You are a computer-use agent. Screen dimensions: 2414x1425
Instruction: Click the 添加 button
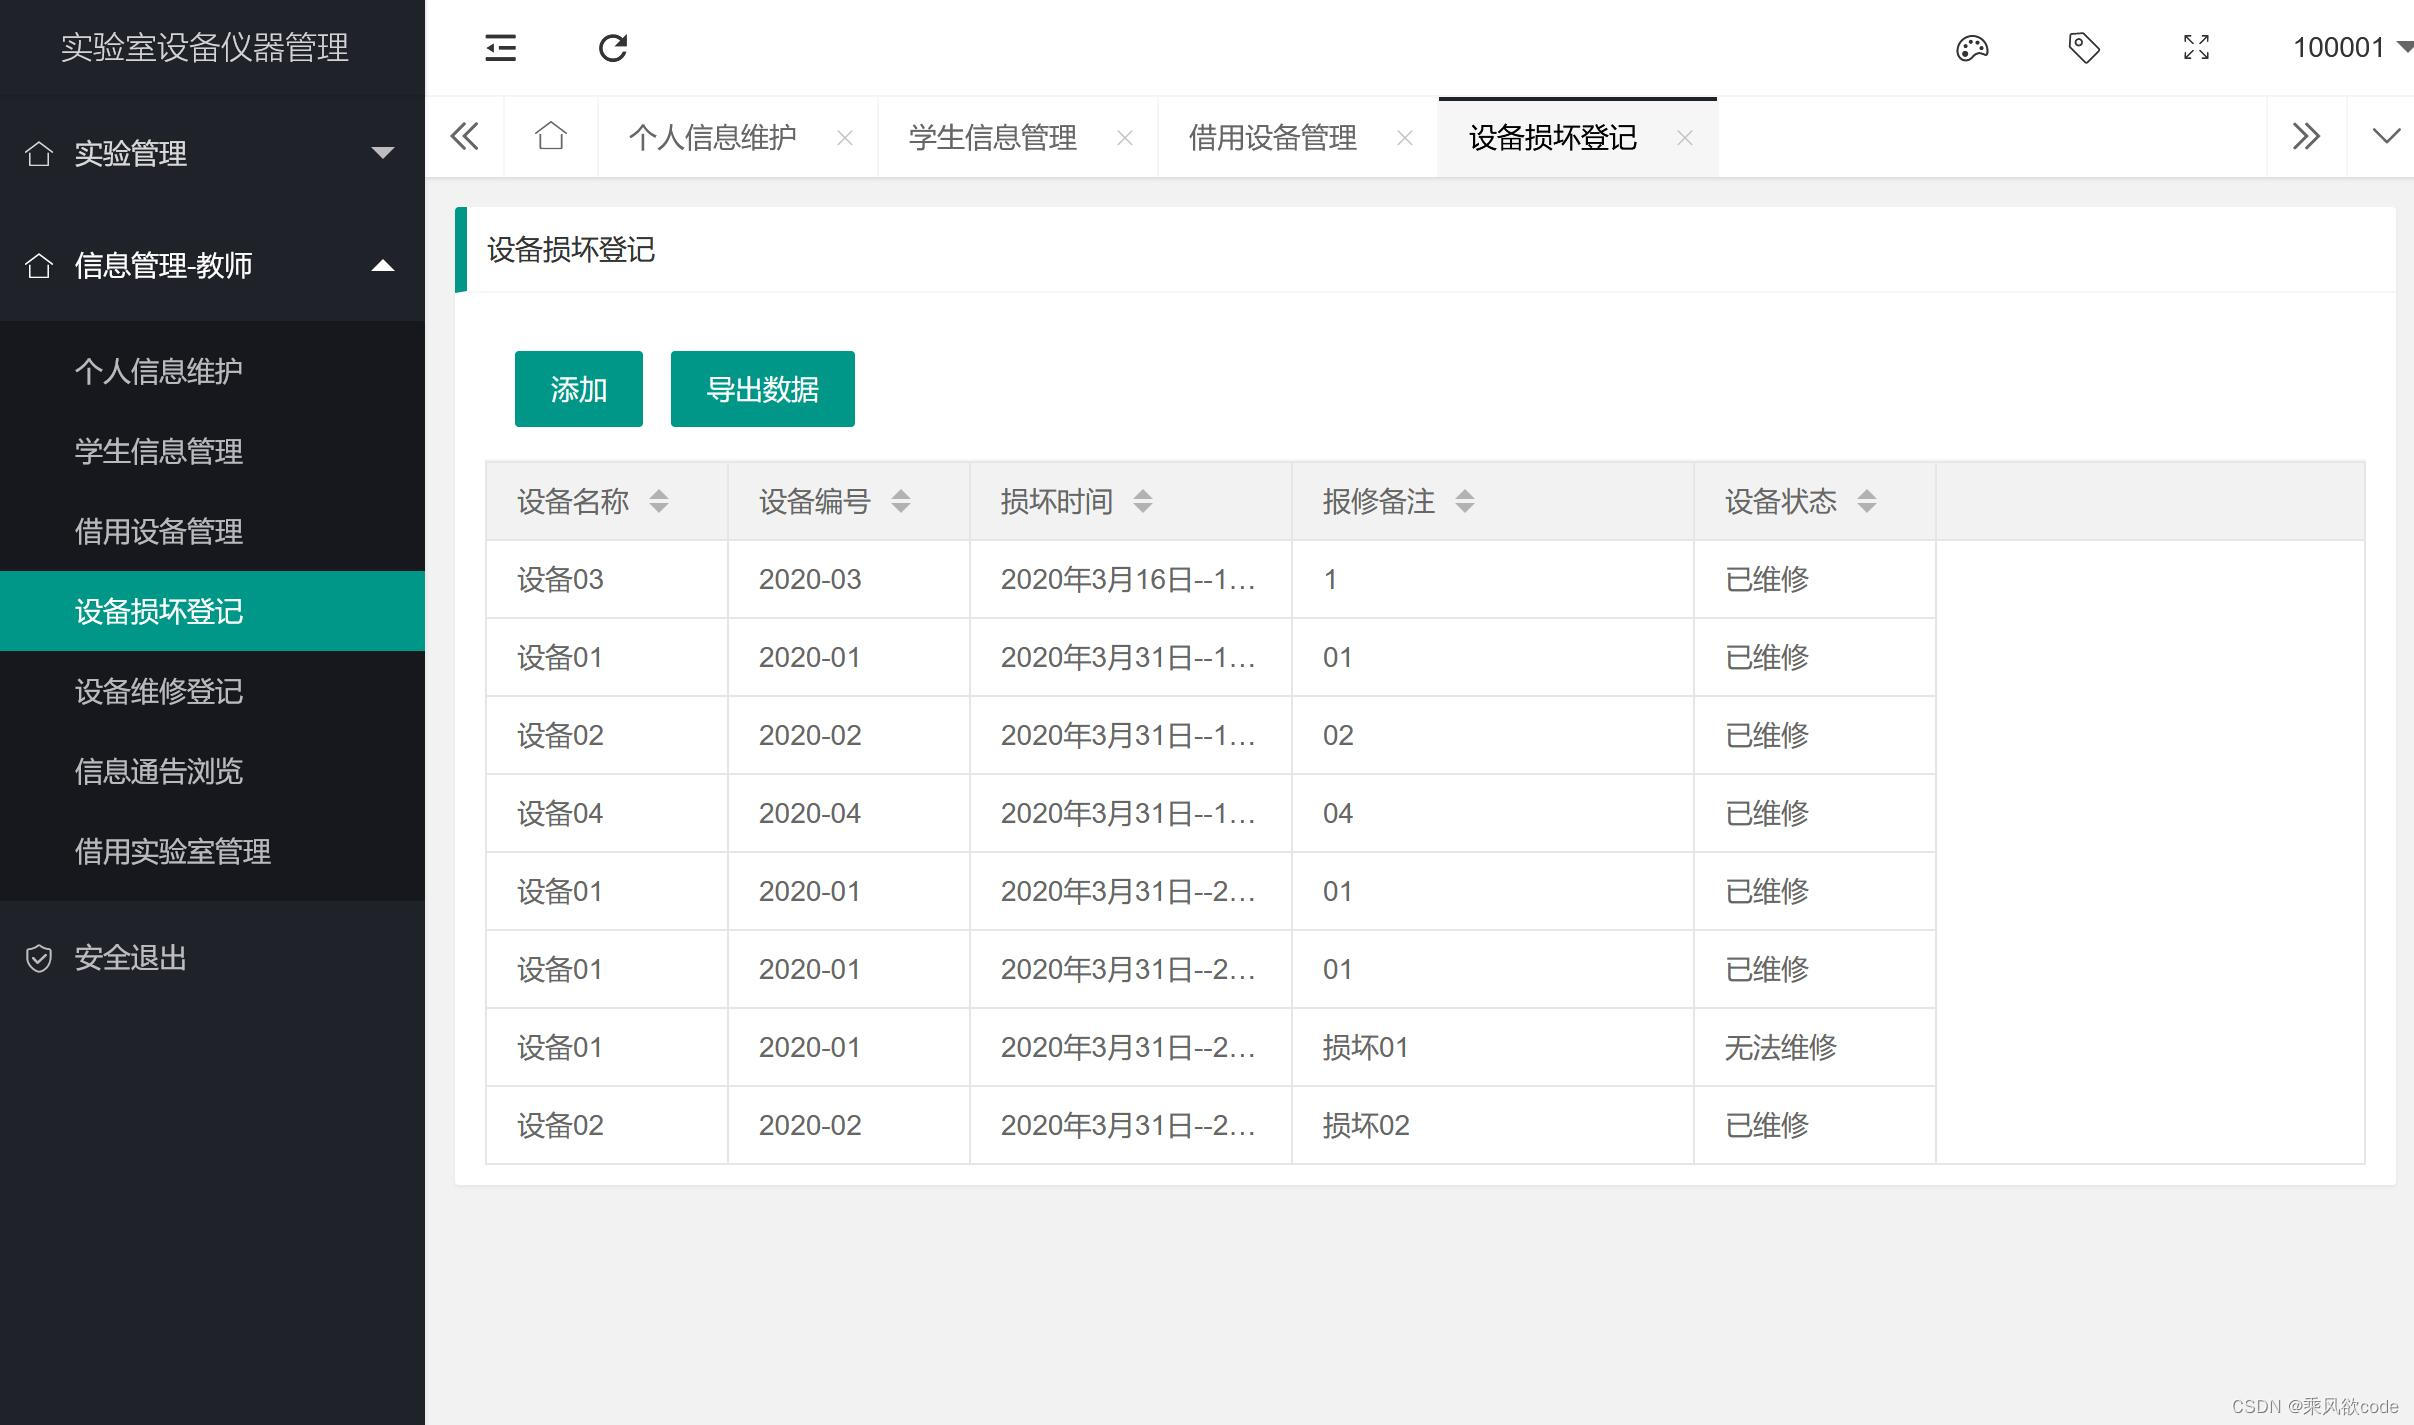tap(578, 389)
